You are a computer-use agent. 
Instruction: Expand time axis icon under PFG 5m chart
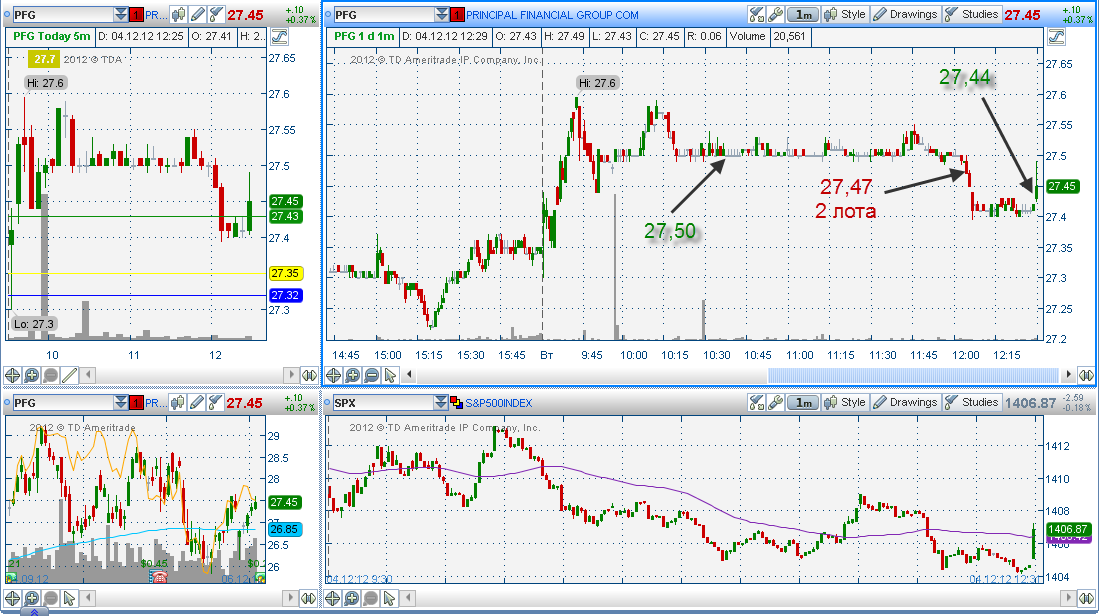tap(309, 375)
